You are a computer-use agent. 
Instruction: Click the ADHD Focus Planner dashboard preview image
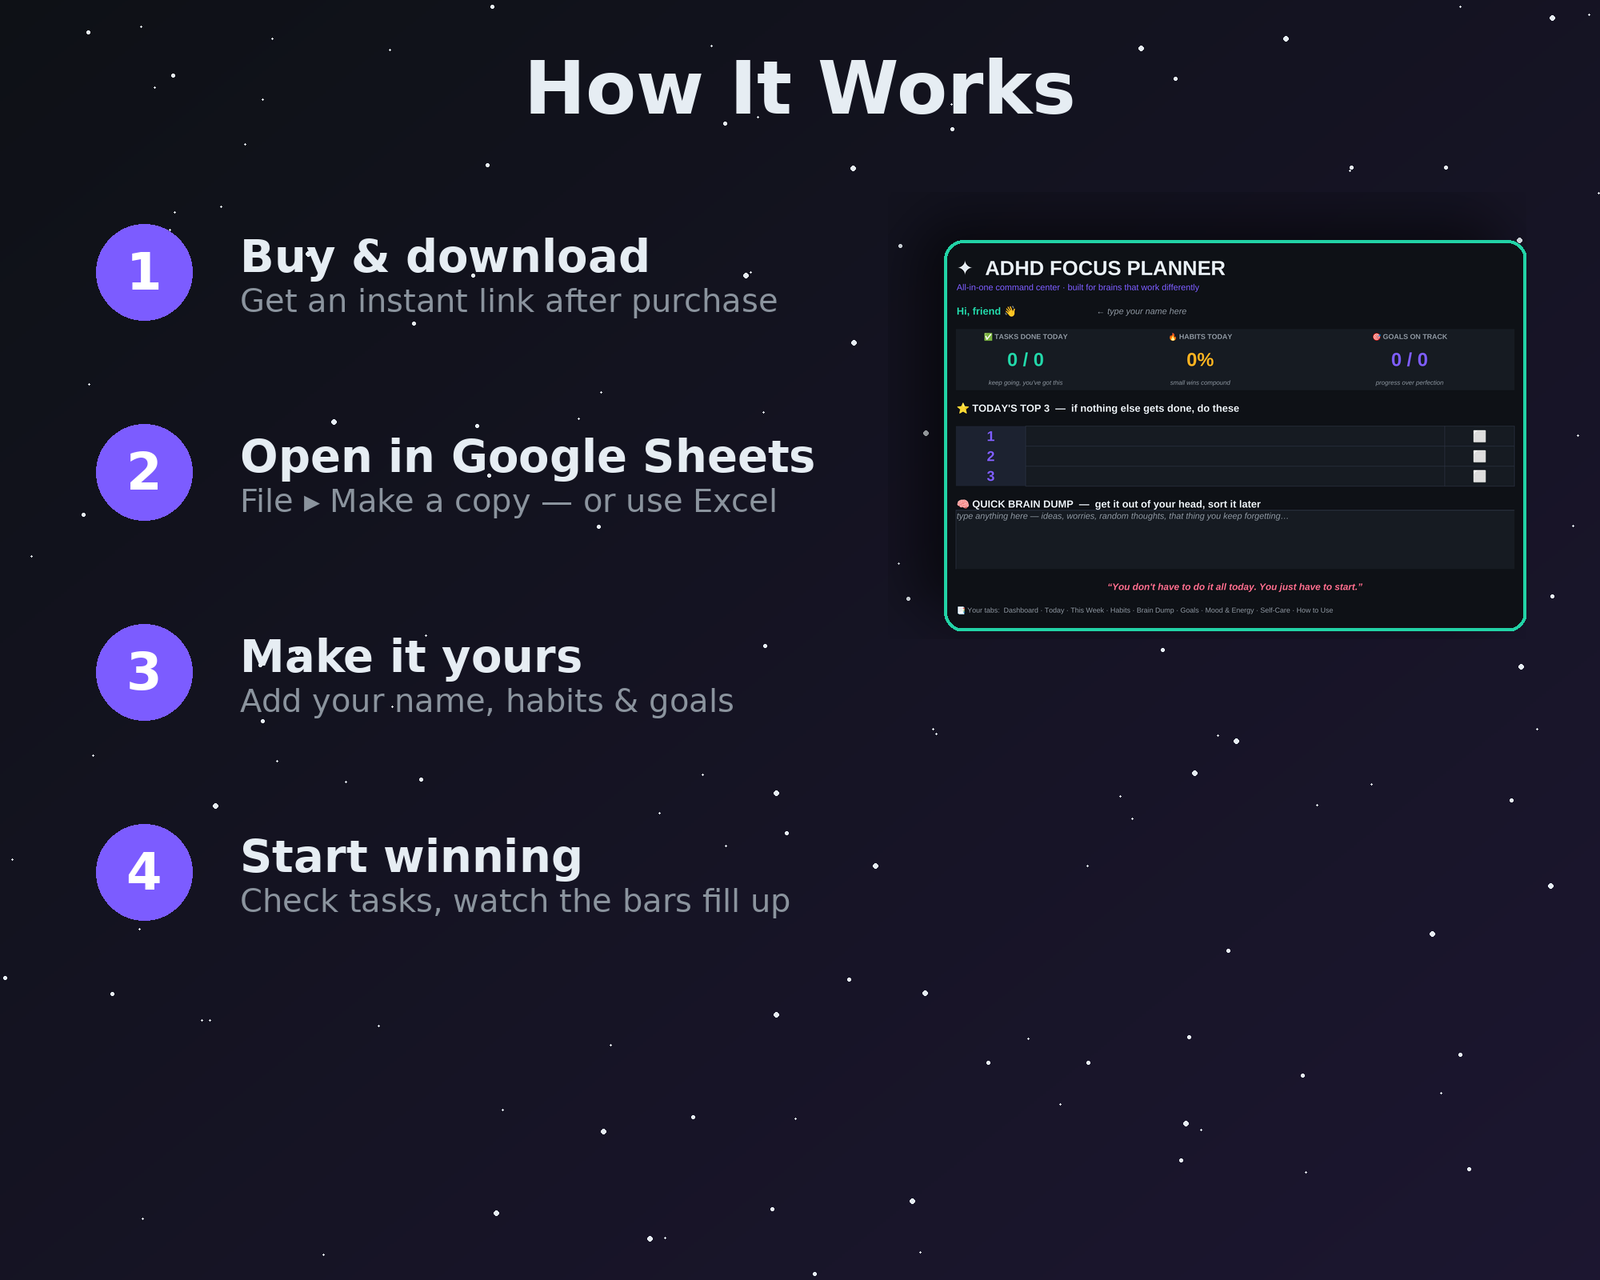1235,436
